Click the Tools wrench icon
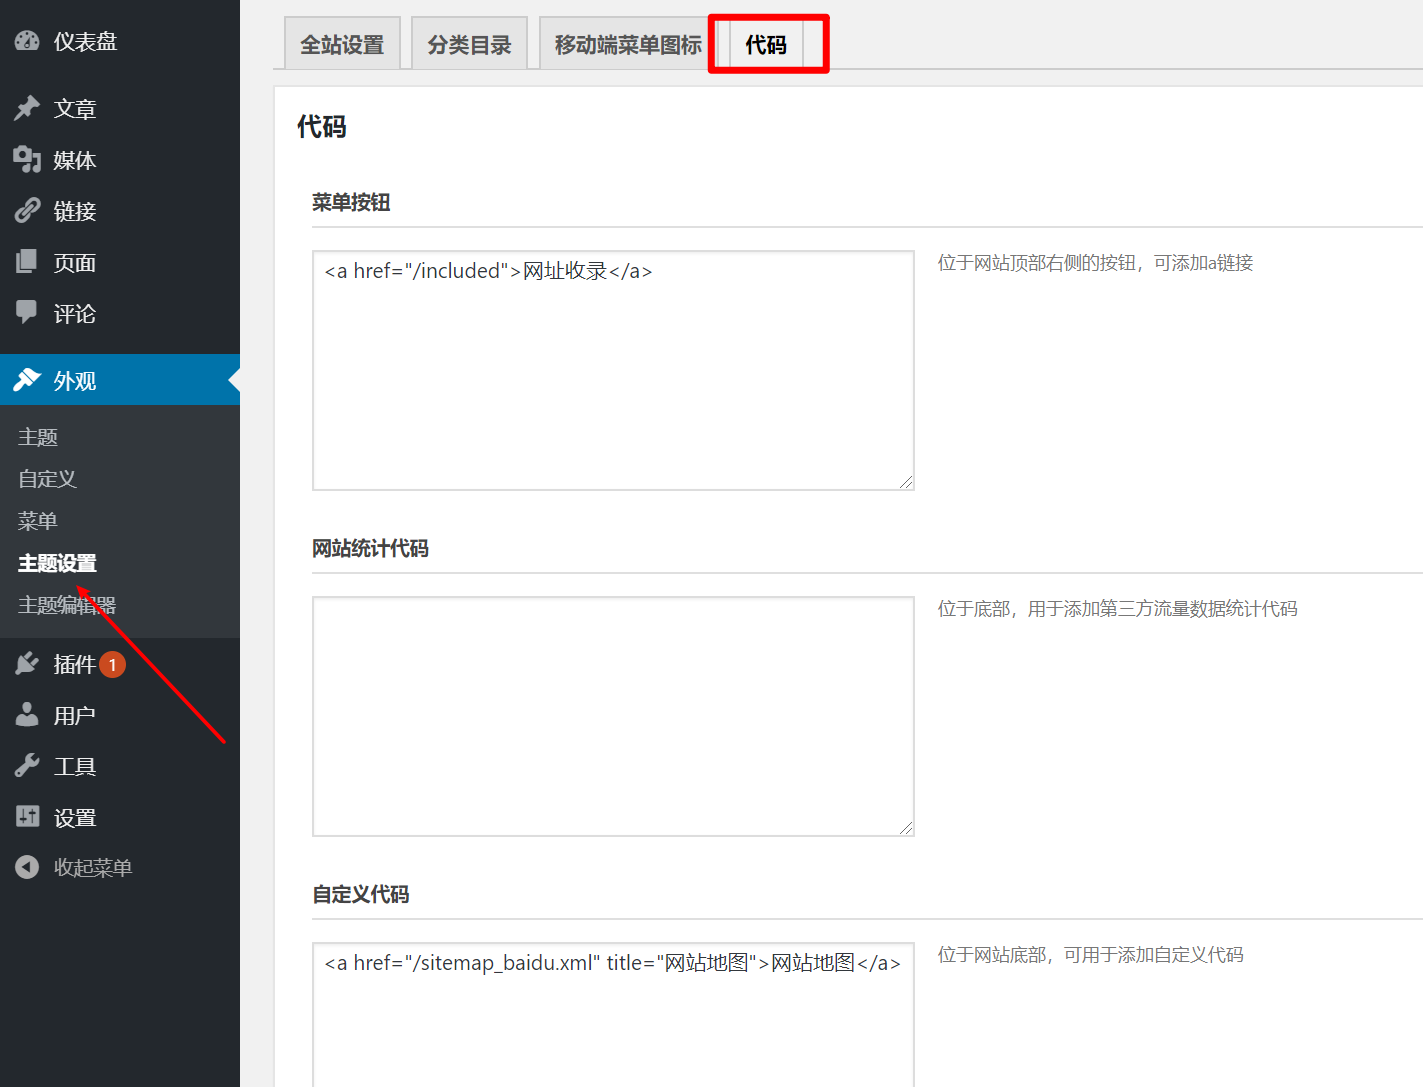Image resolution: width=1423 pixels, height=1087 pixels. click(27, 766)
